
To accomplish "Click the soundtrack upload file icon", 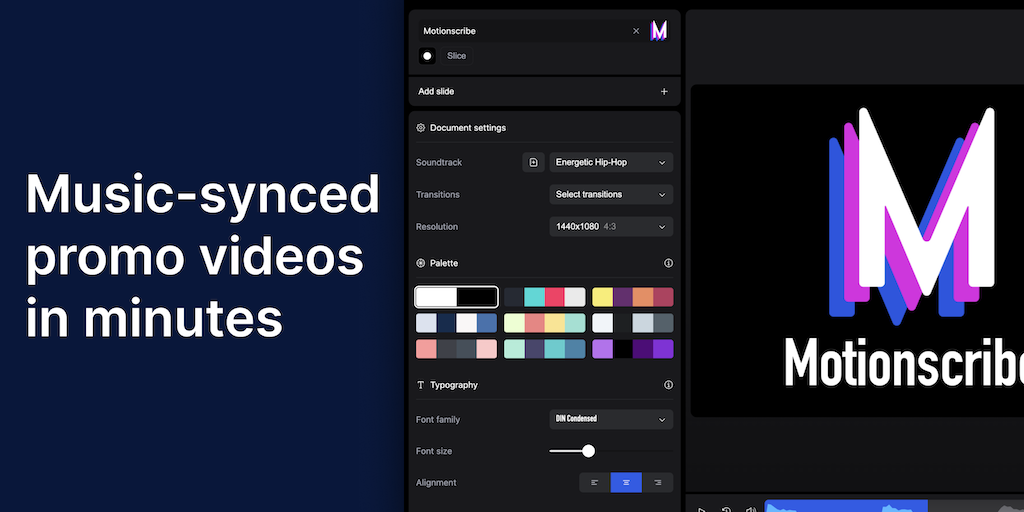I will [x=533, y=162].
